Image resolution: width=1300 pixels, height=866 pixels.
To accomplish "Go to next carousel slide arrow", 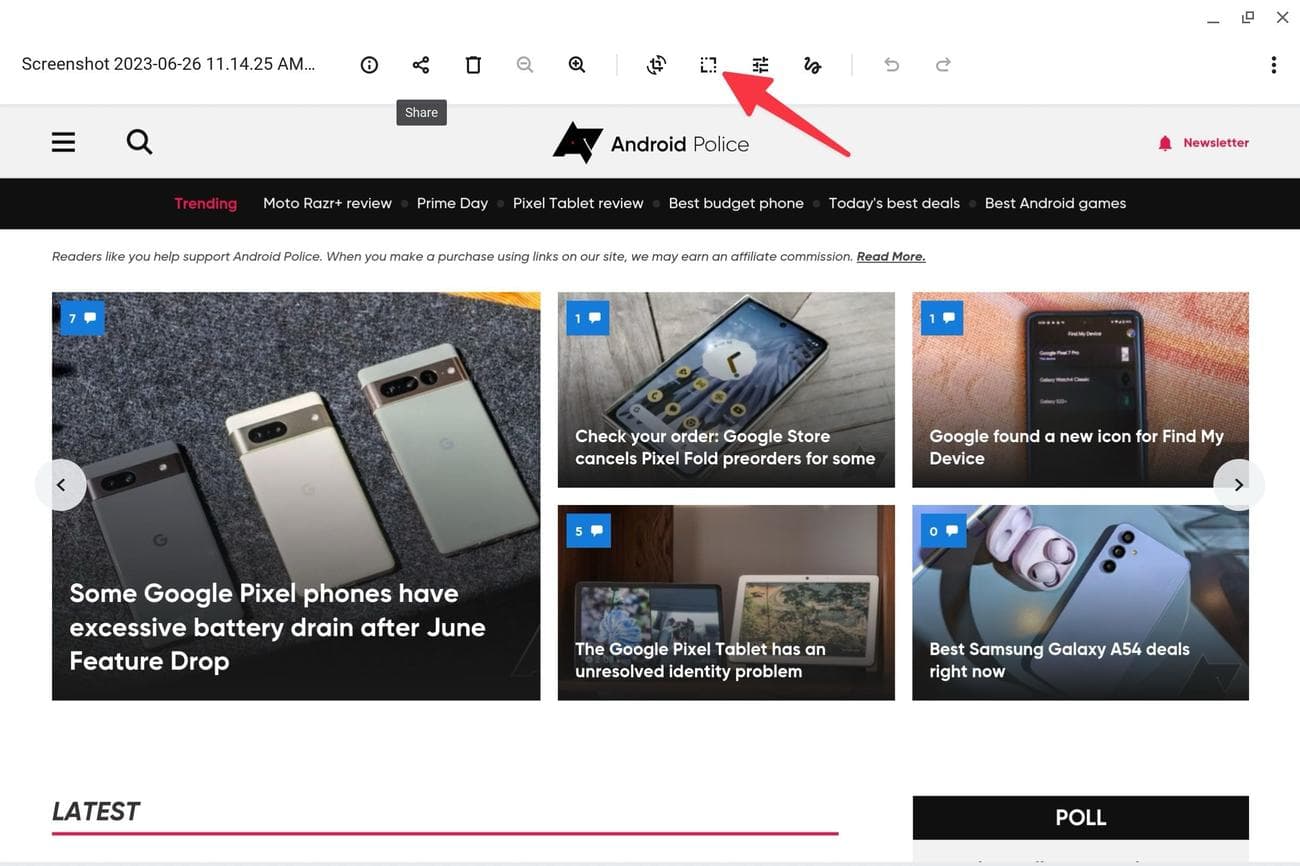I will pyautogui.click(x=1238, y=485).
